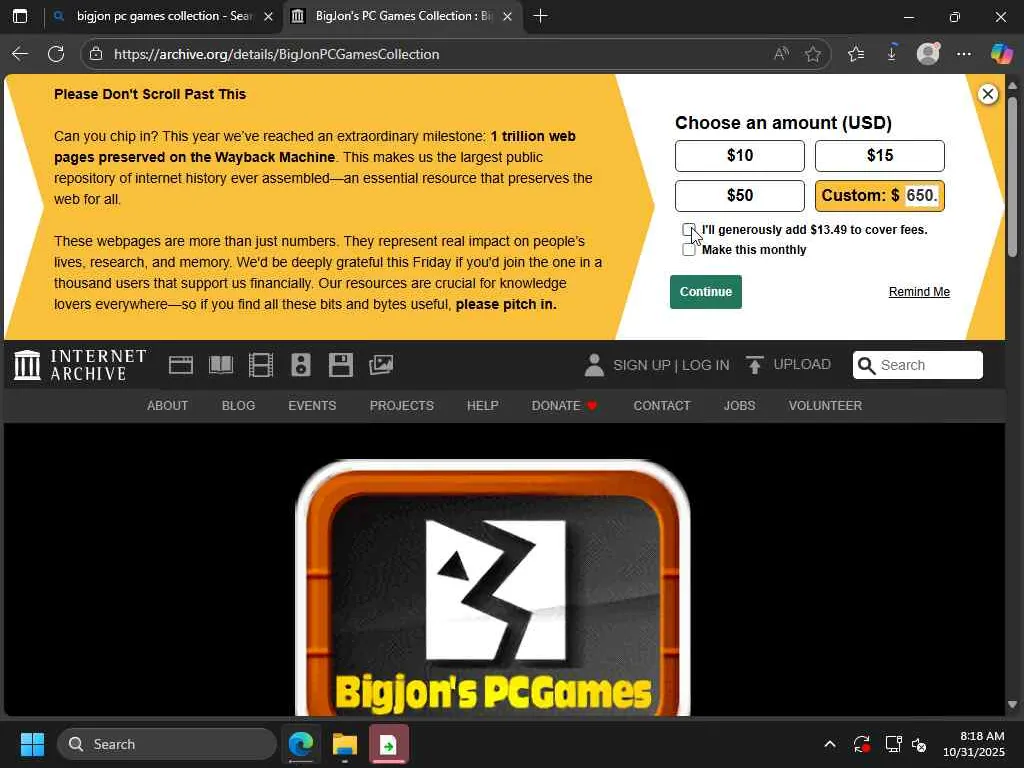
Task: Open the JOBS menu item
Action: coord(739,406)
